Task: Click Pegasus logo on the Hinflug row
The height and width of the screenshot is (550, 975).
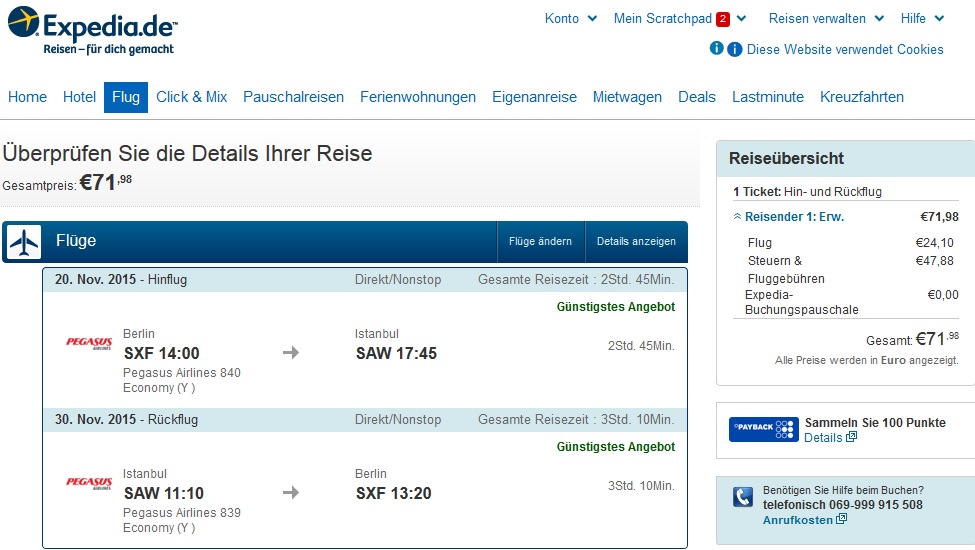Action: click(89, 342)
